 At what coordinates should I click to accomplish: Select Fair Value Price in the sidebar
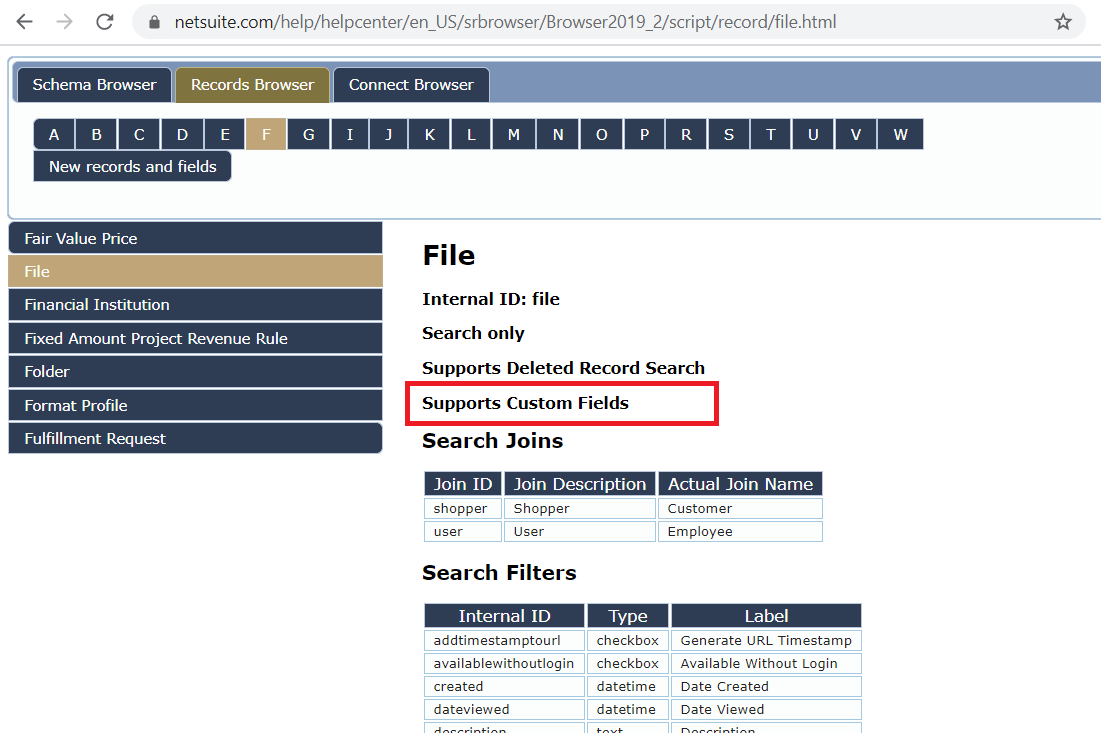click(x=195, y=238)
